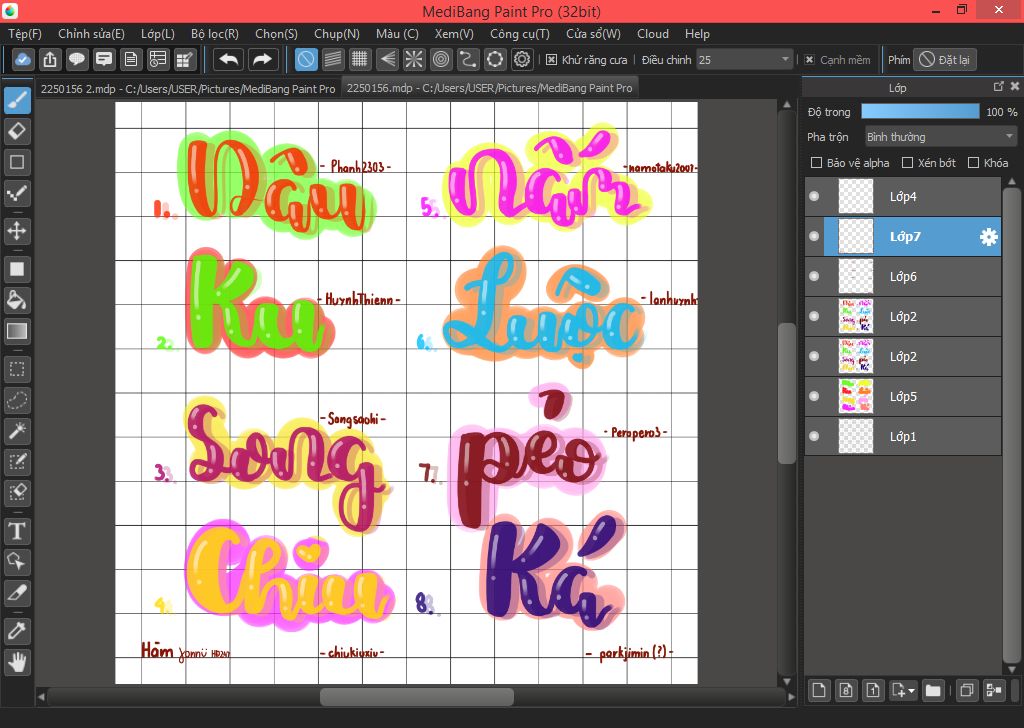This screenshot has height=728, width=1024.
Task: Select the Dot tool
Action: (17, 193)
